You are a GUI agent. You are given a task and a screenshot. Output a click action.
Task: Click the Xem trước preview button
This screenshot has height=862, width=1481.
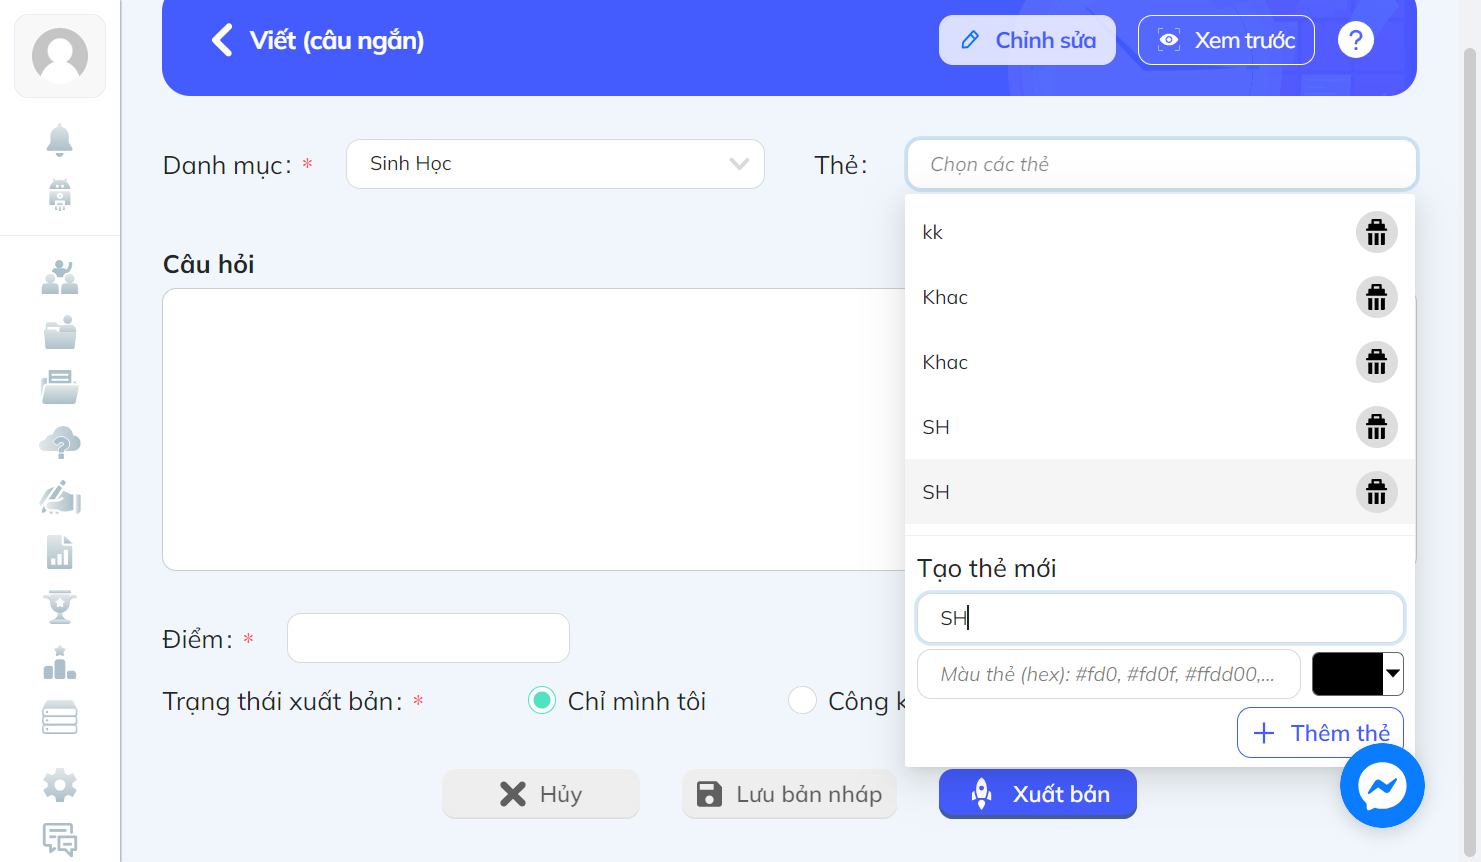pyautogui.click(x=1226, y=40)
